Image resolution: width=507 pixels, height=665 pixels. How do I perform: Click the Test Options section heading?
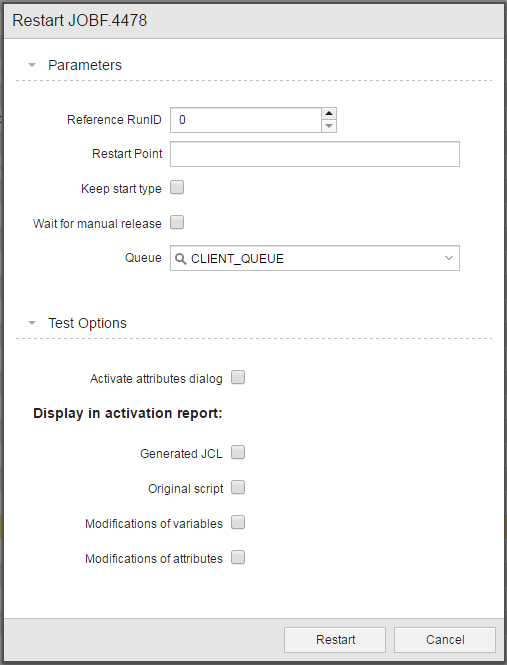click(x=87, y=323)
